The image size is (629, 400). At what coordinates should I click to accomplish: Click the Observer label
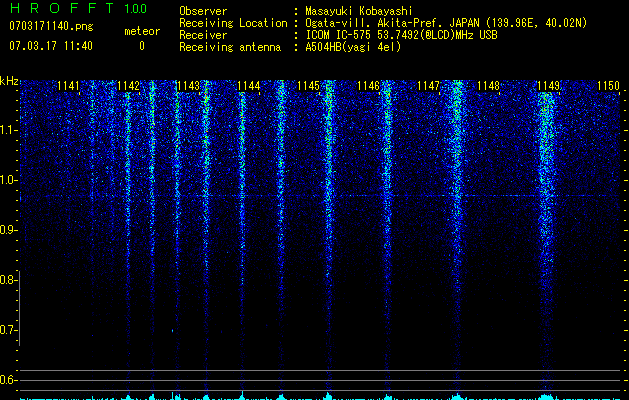(203, 11)
